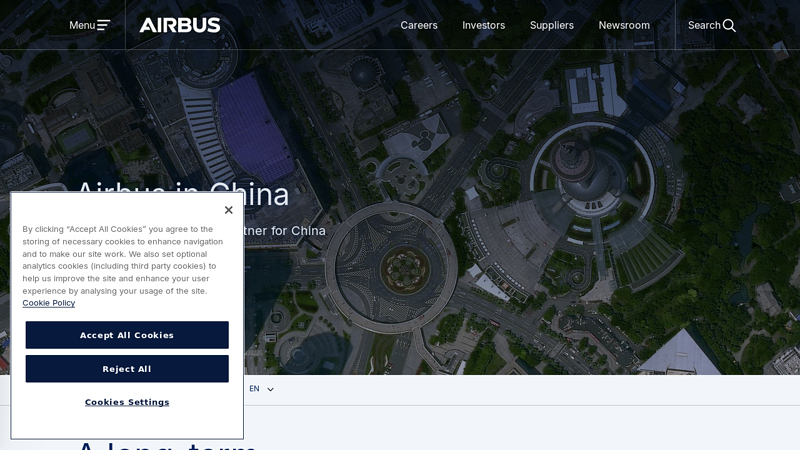The width and height of the screenshot is (800, 450).
Task: Open the Investors page
Action: [x=484, y=25]
